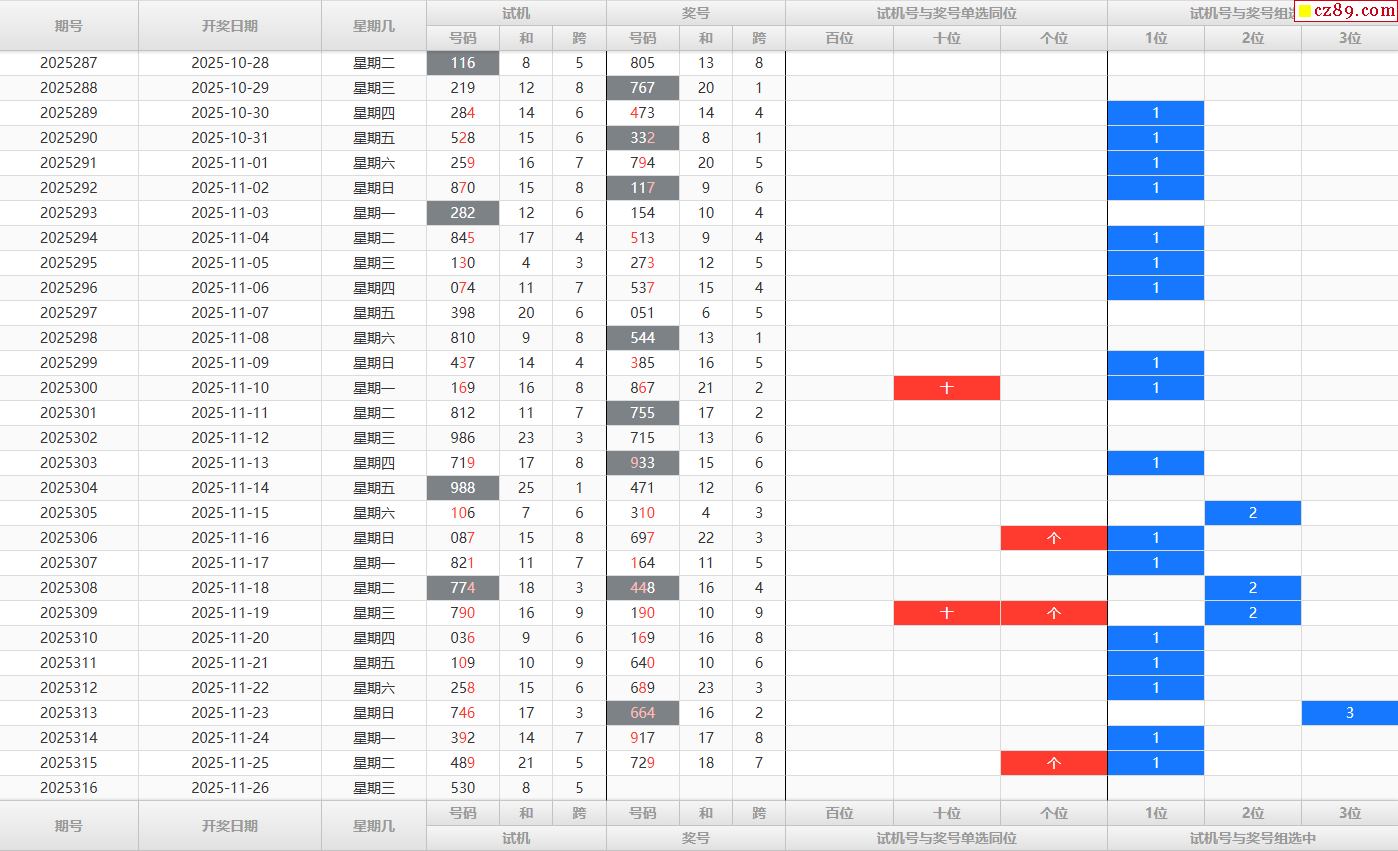Click gray highlighted 988 in row 2025304
The image size is (1398, 851).
point(462,488)
